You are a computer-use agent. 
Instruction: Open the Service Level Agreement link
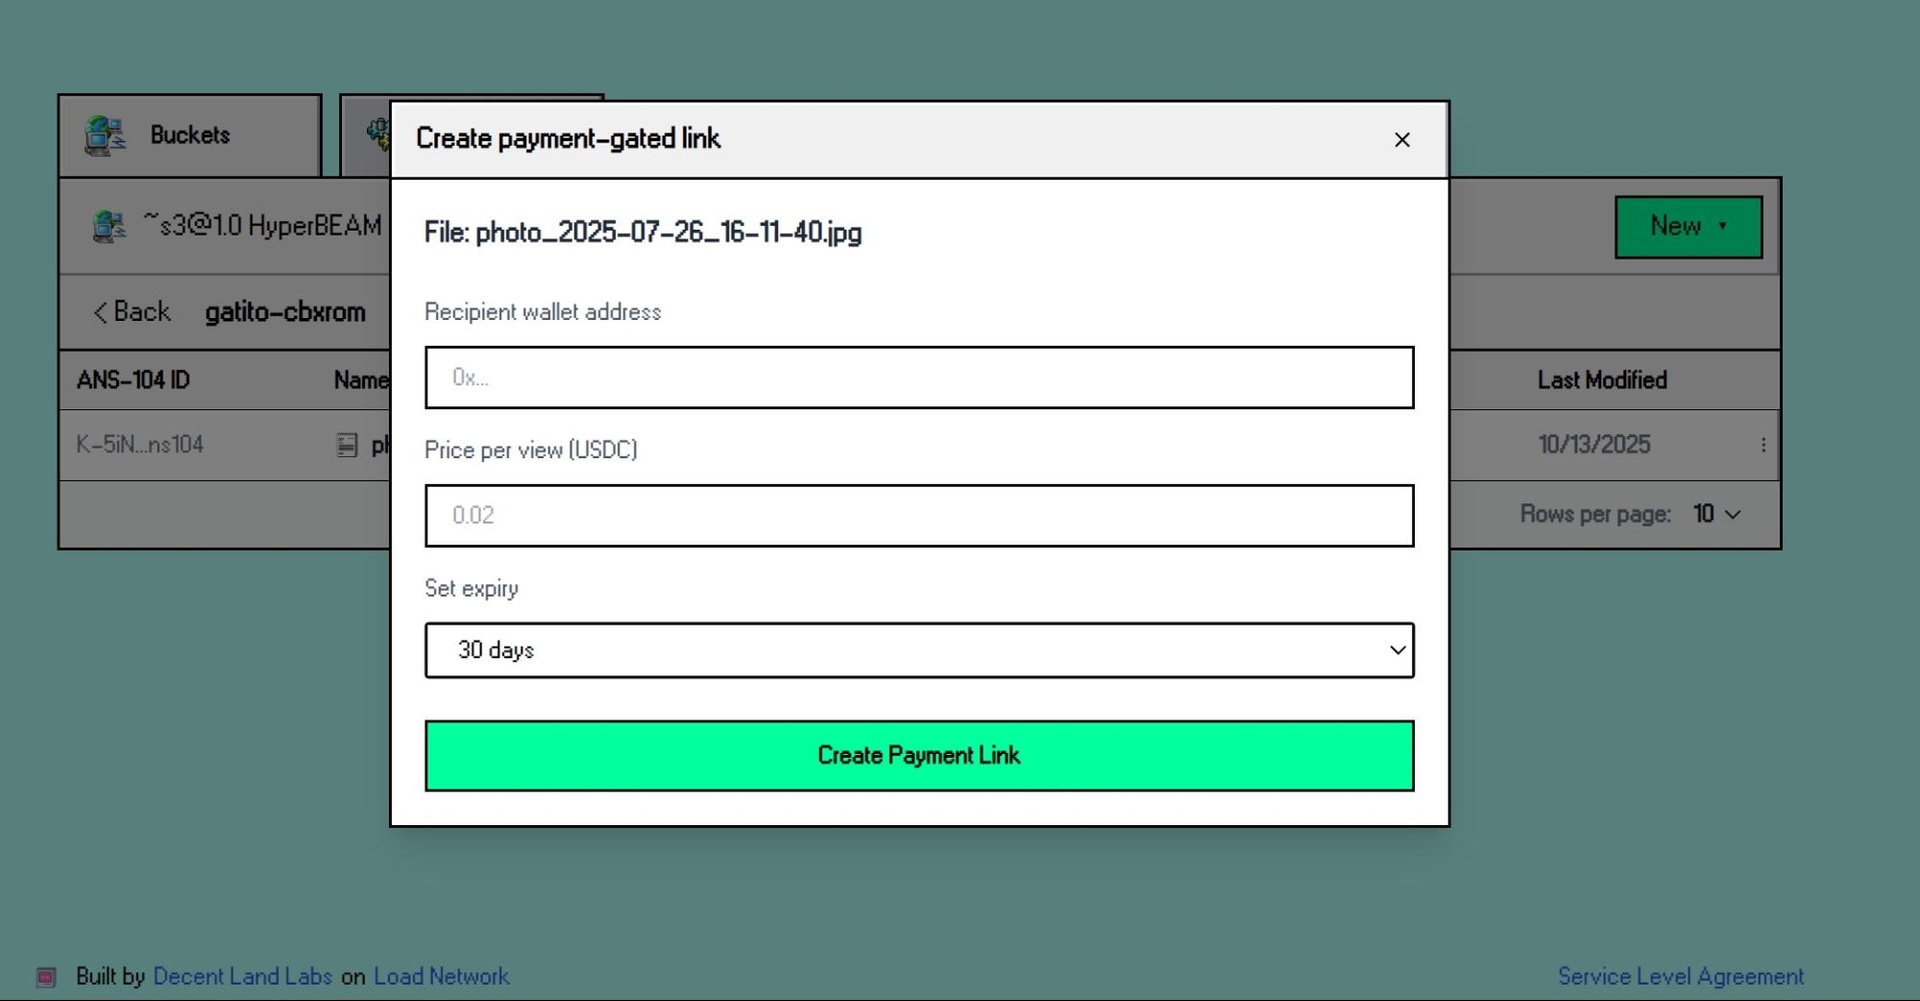click(x=1680, y=977)
